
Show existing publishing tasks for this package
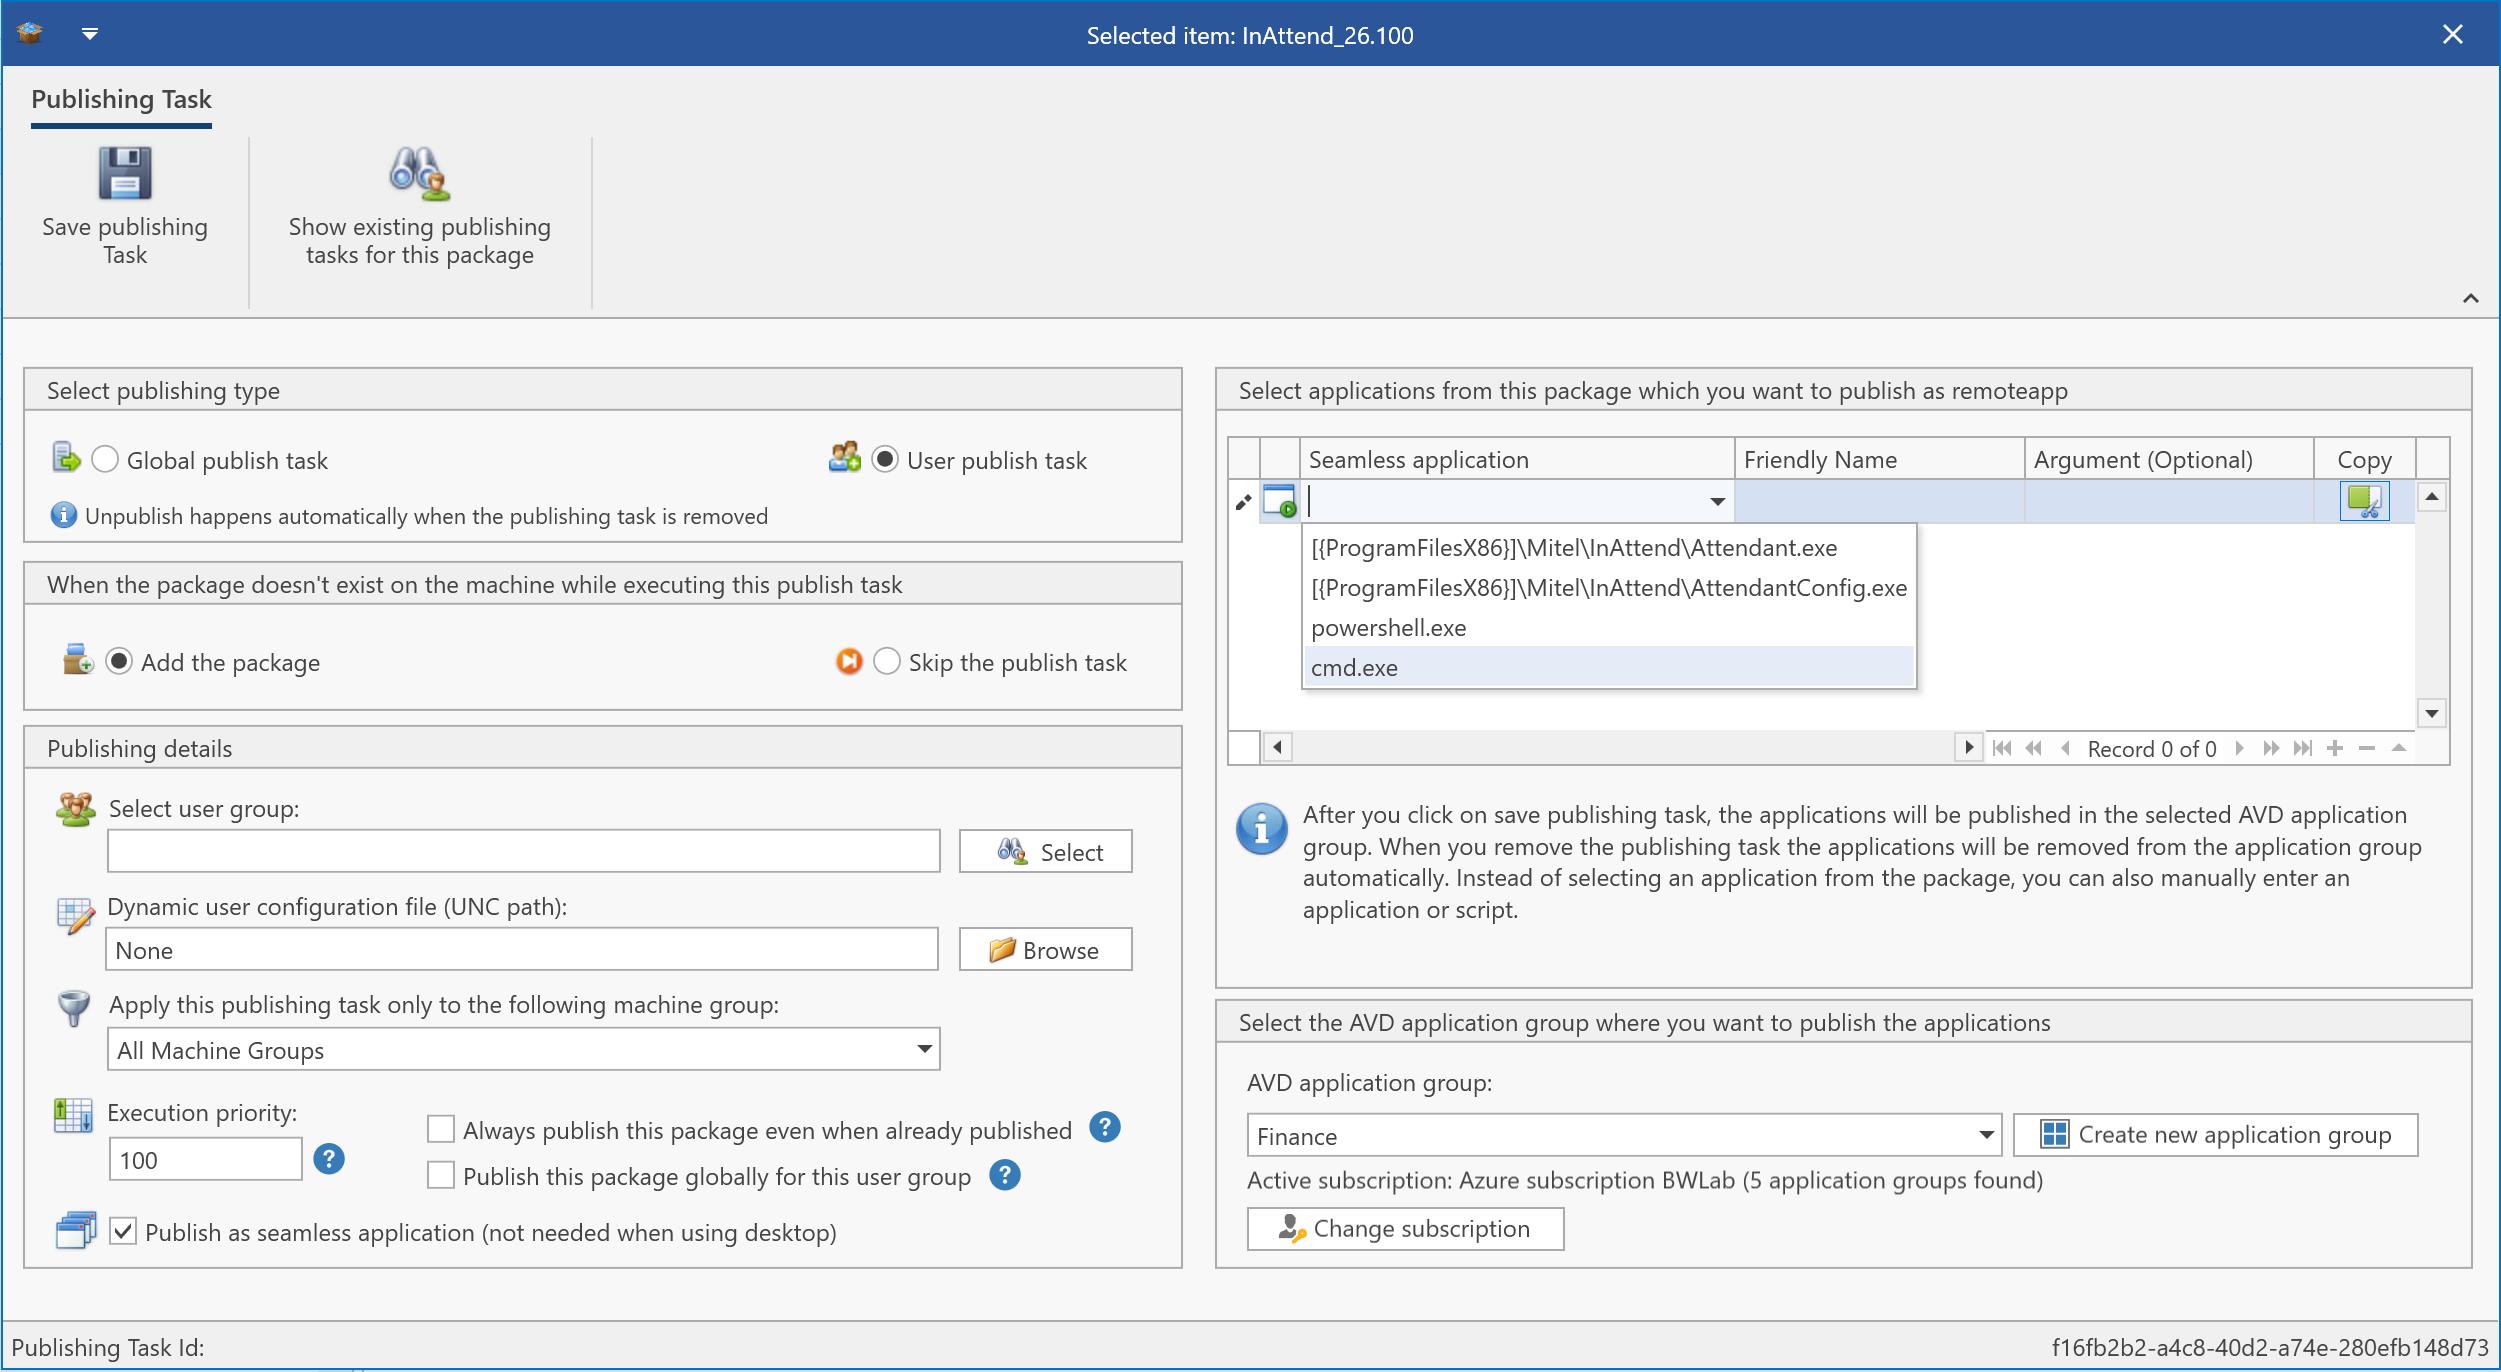(x=419, y=175)
